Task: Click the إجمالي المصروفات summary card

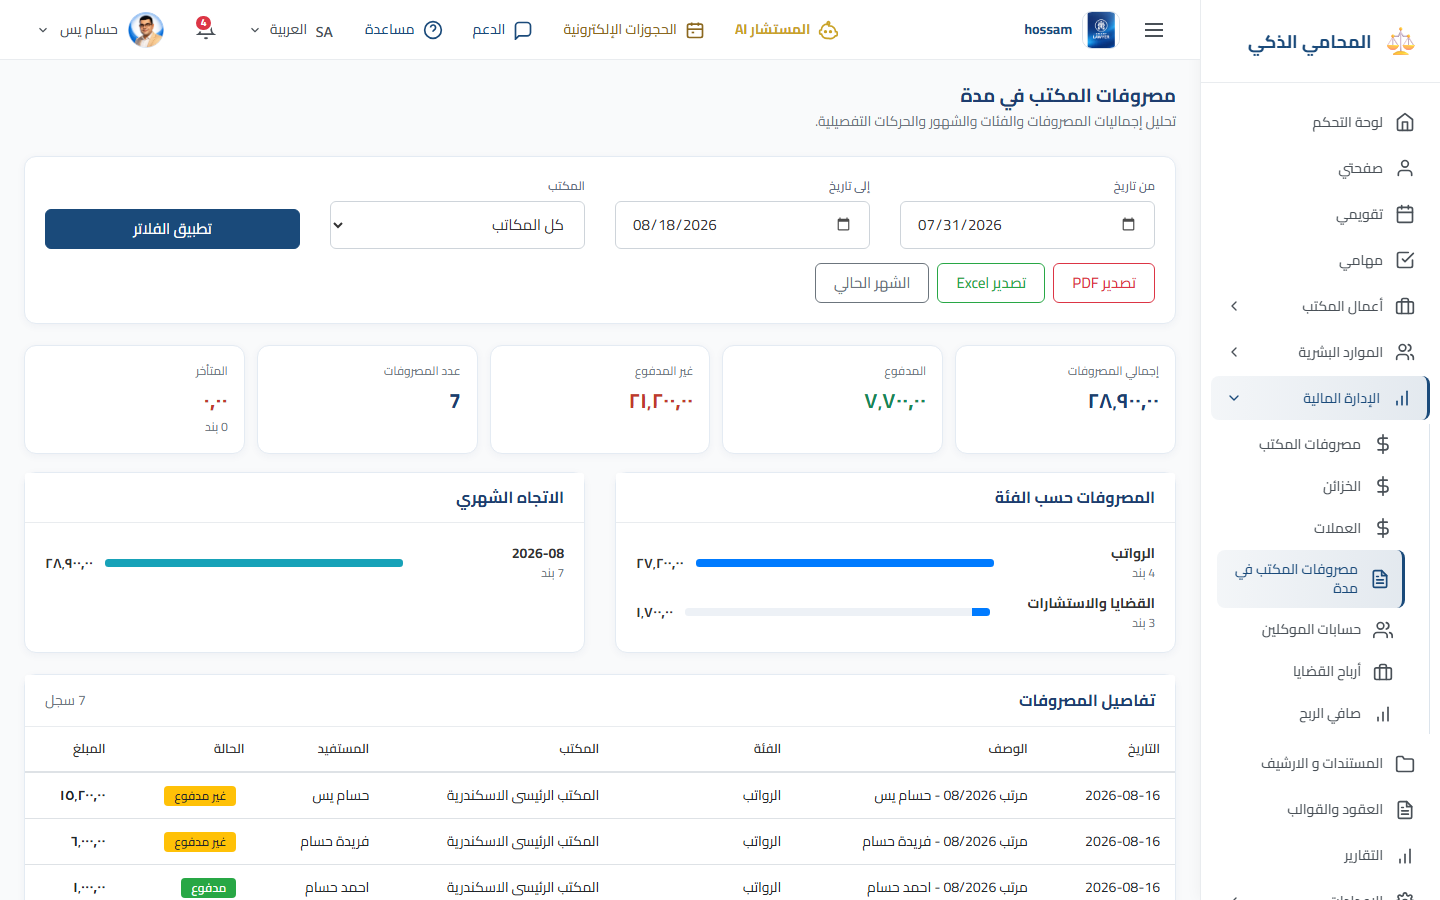Action: coord(1065,399)
